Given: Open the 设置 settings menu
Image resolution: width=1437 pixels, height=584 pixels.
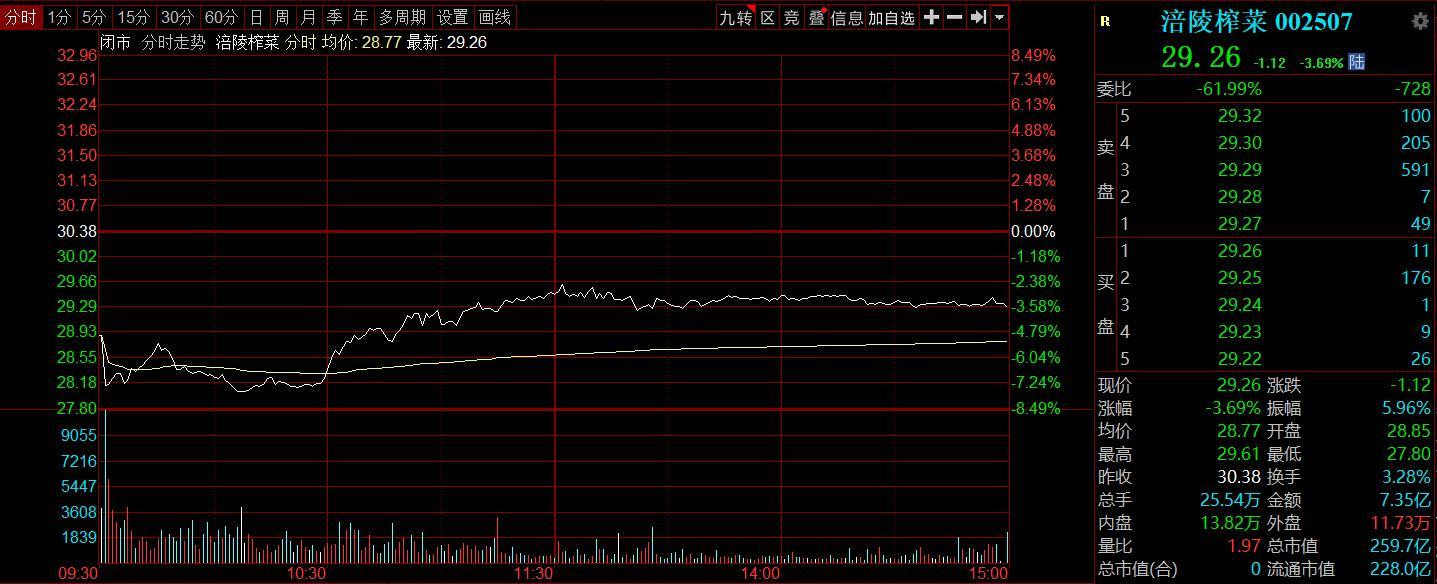Looking at the screenshot, I should click(452, 17).
